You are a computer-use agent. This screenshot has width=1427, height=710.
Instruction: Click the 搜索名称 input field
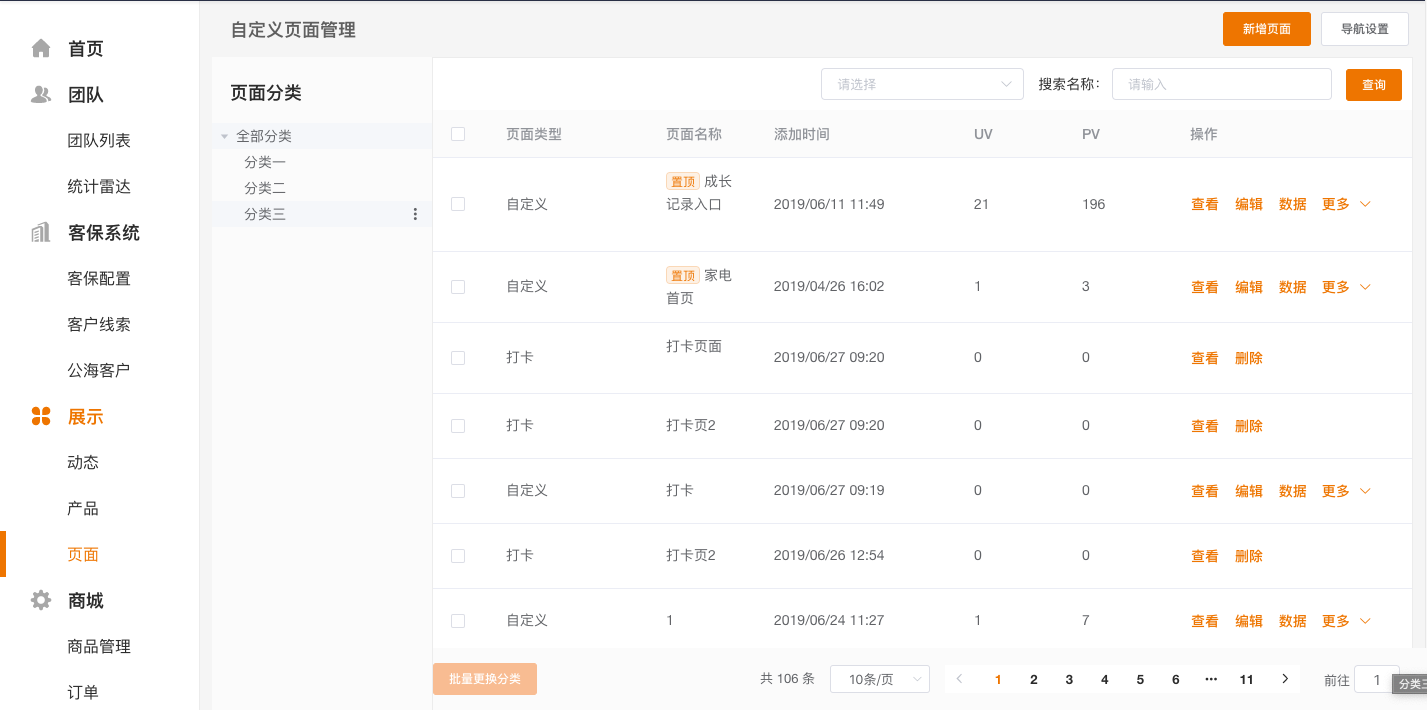tap(1221, 84)
